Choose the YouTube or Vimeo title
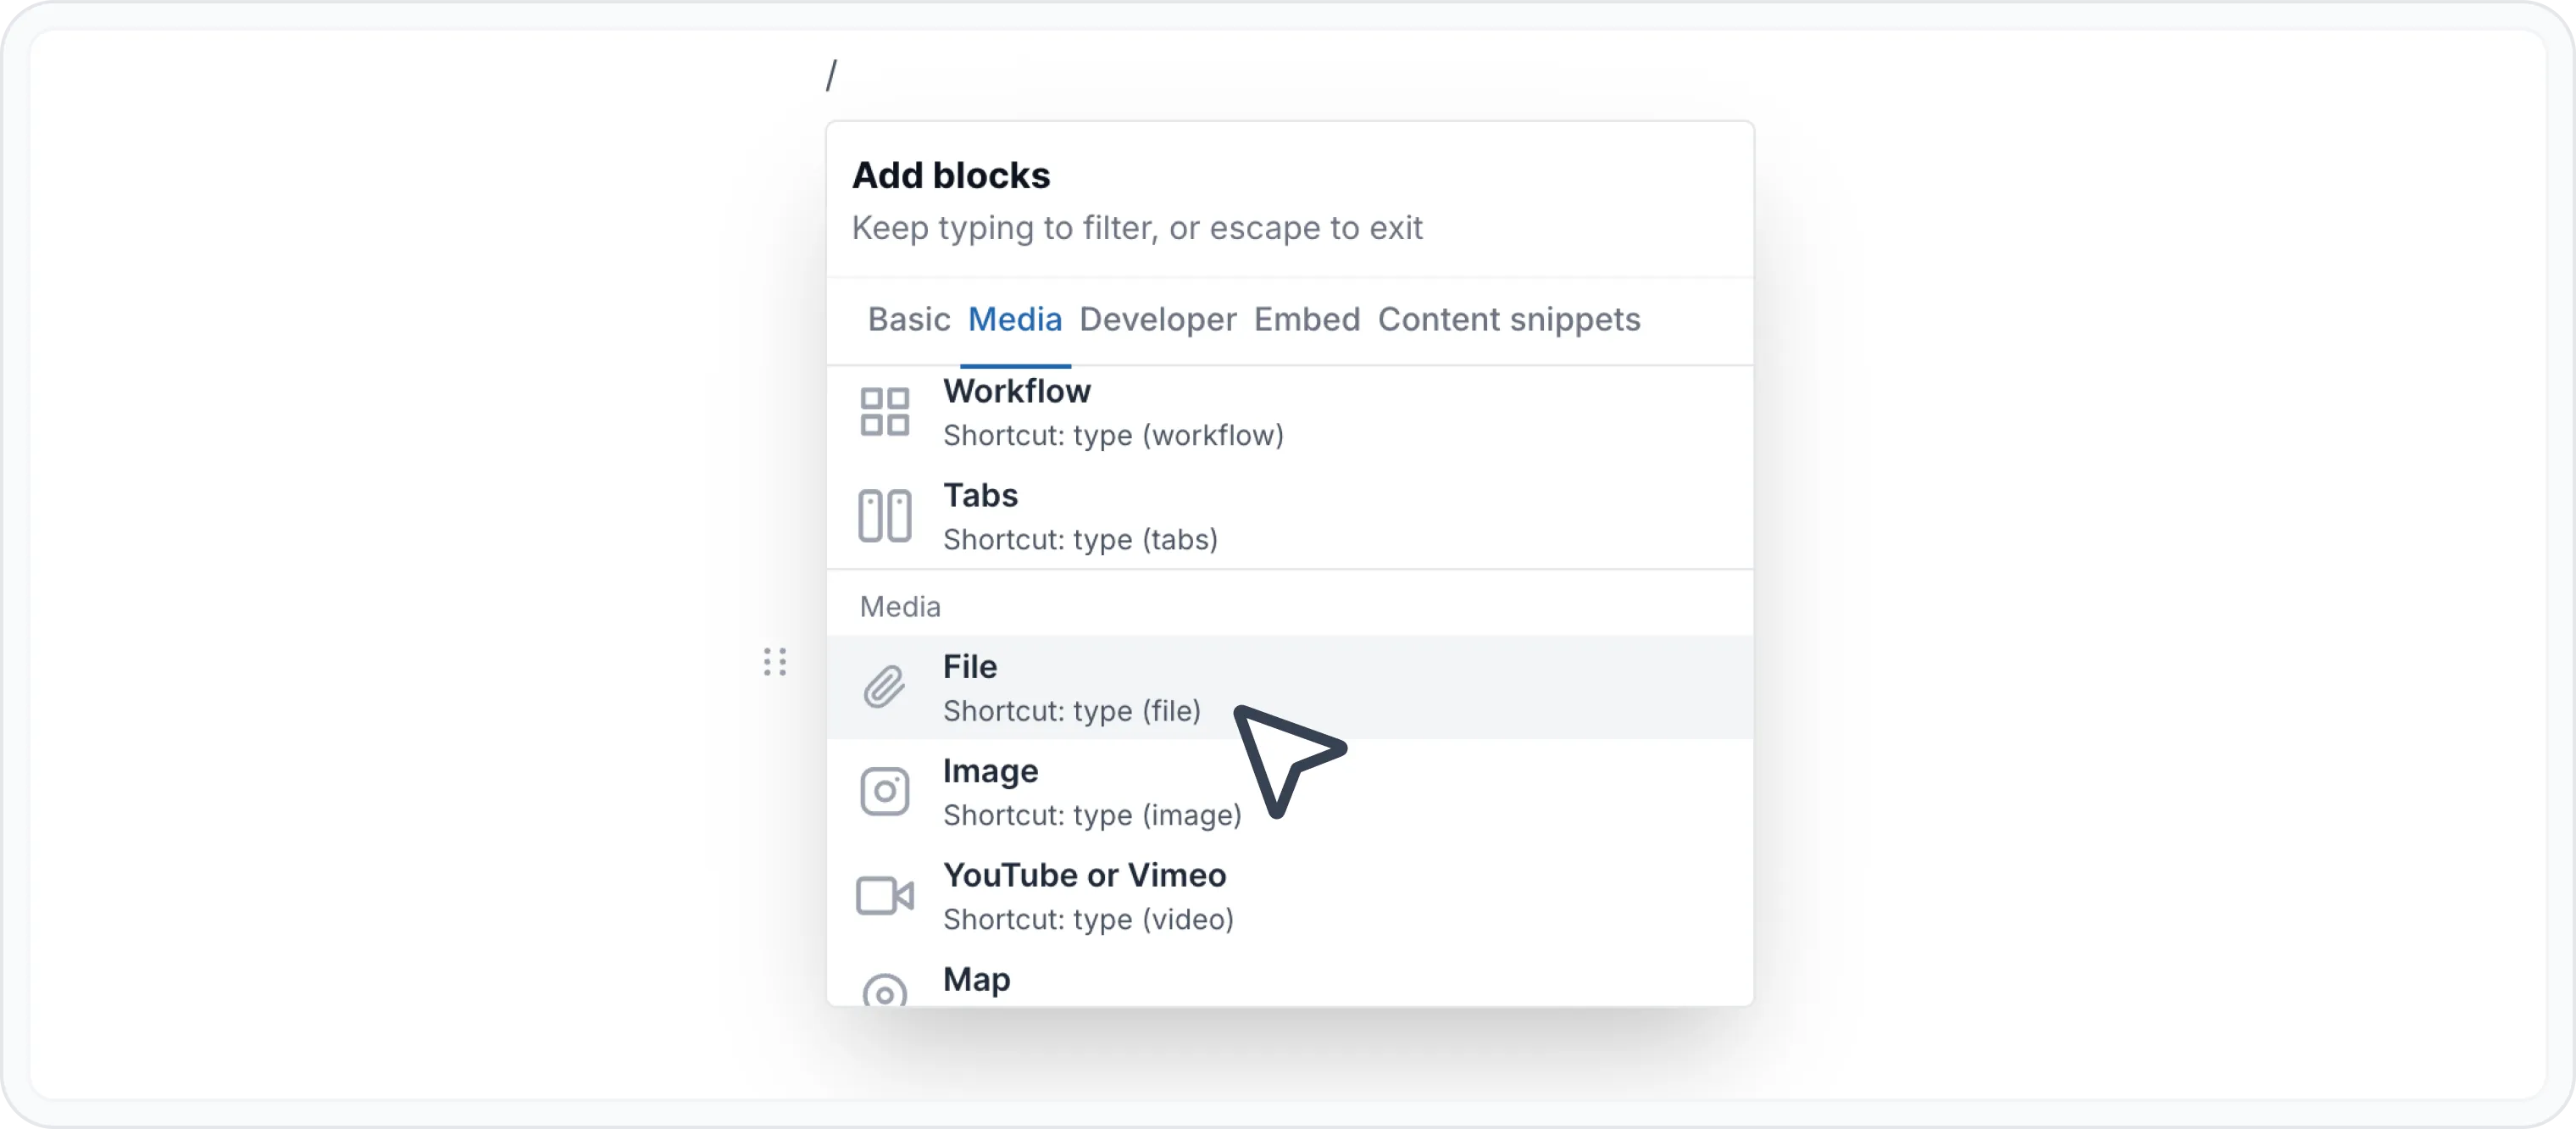 coord(1084,875)
